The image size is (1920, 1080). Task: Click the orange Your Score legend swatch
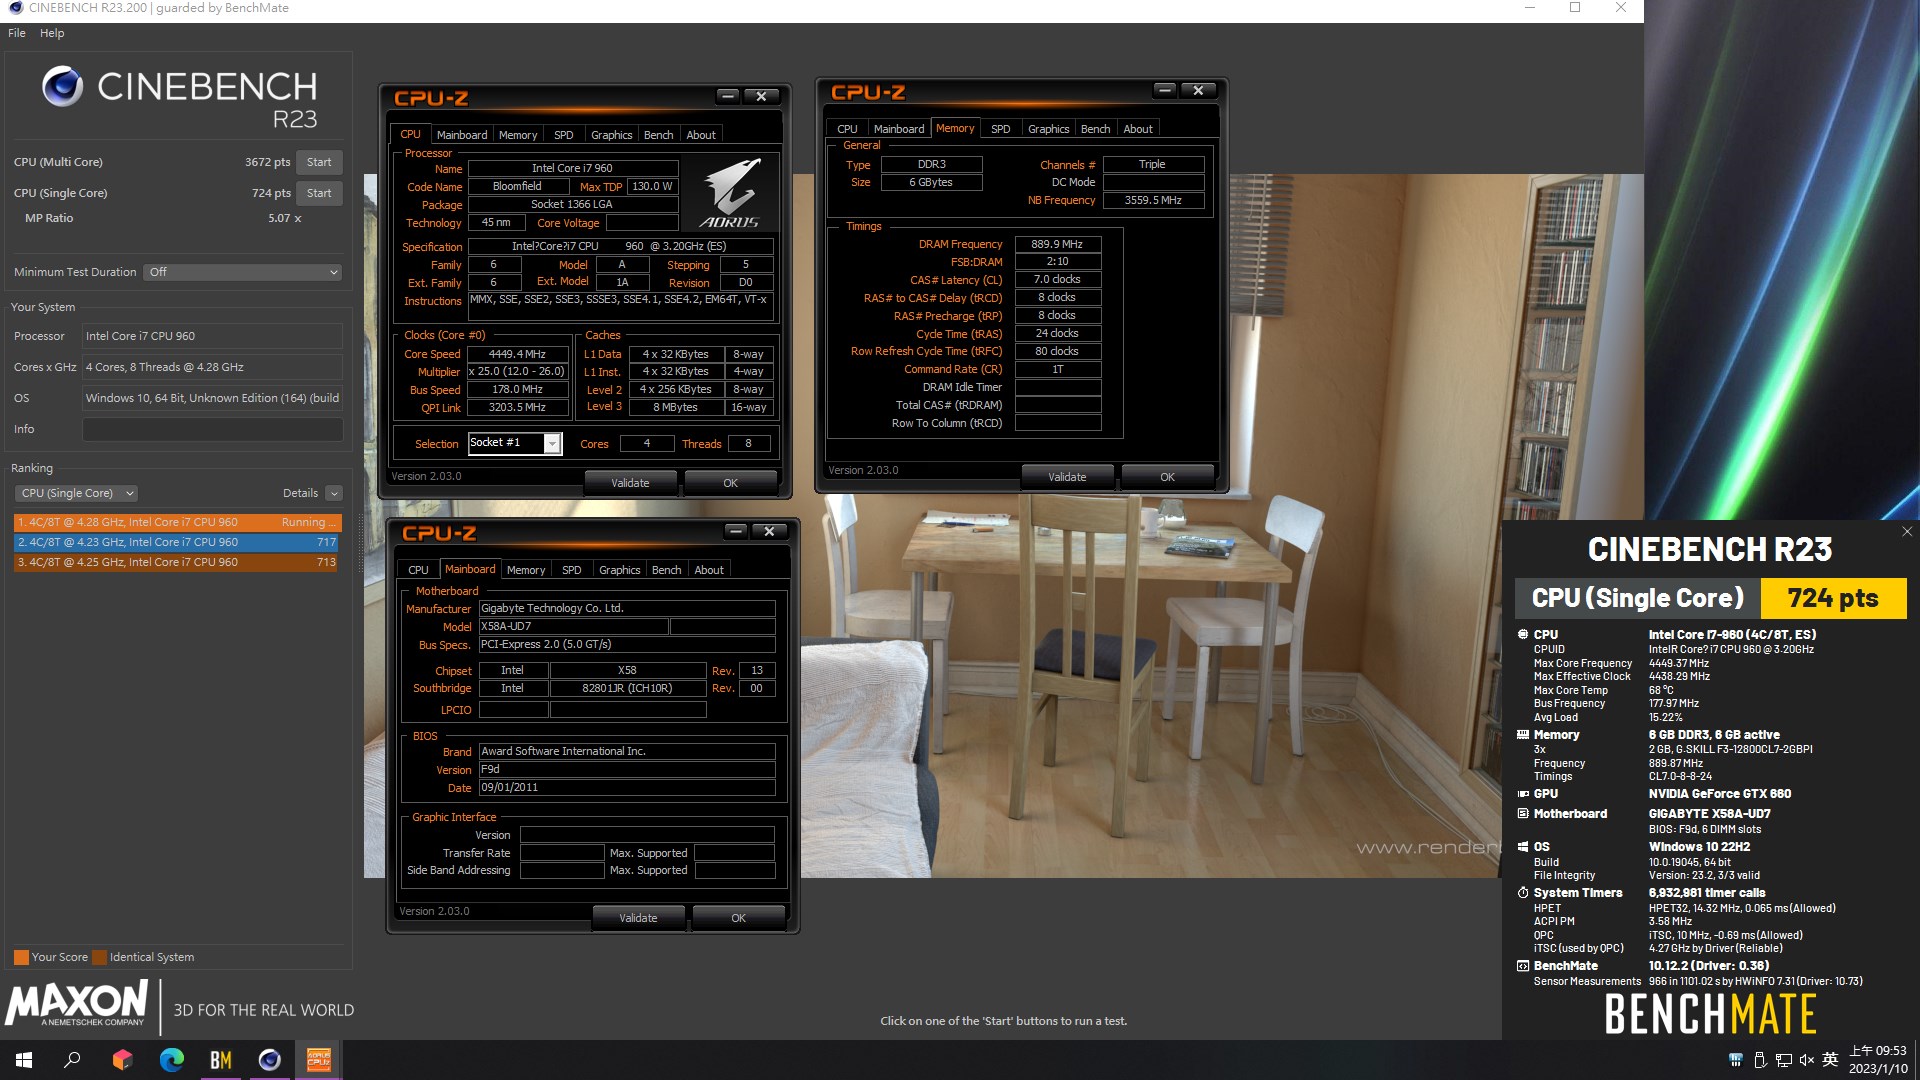point(21,957)
